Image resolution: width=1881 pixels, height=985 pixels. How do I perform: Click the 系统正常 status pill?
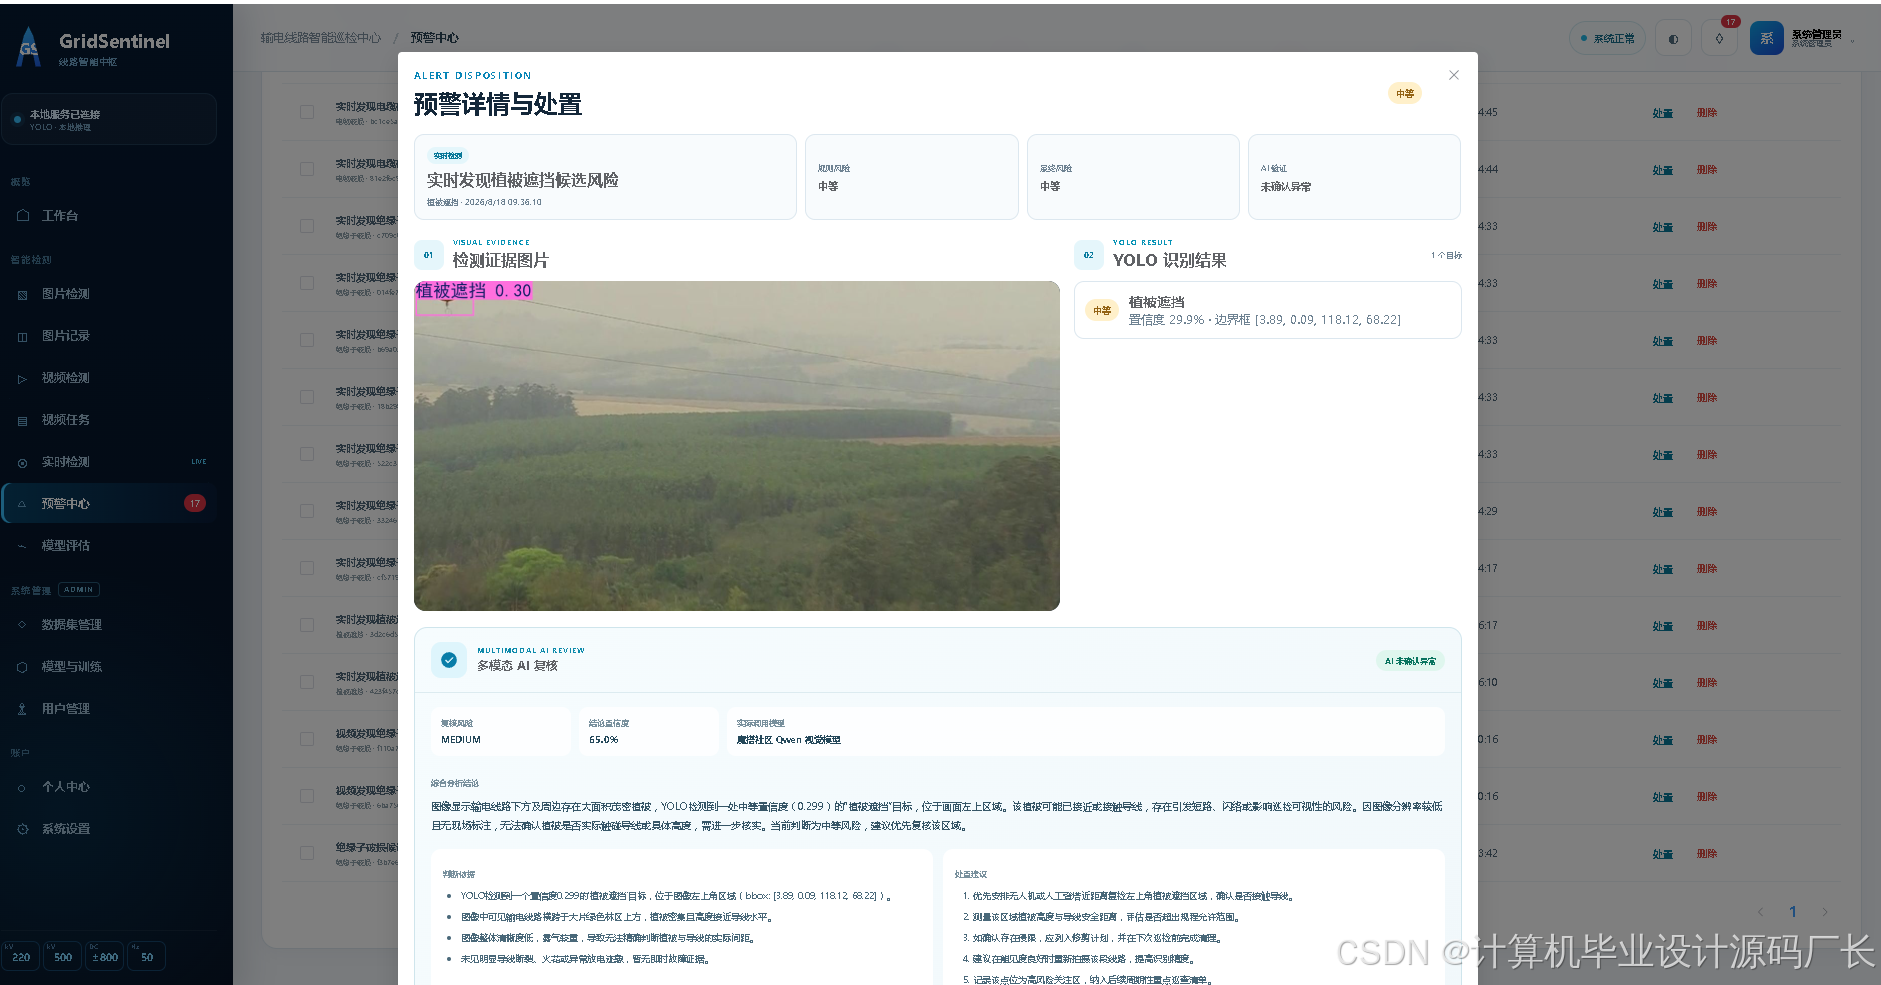coord(1607,39)
